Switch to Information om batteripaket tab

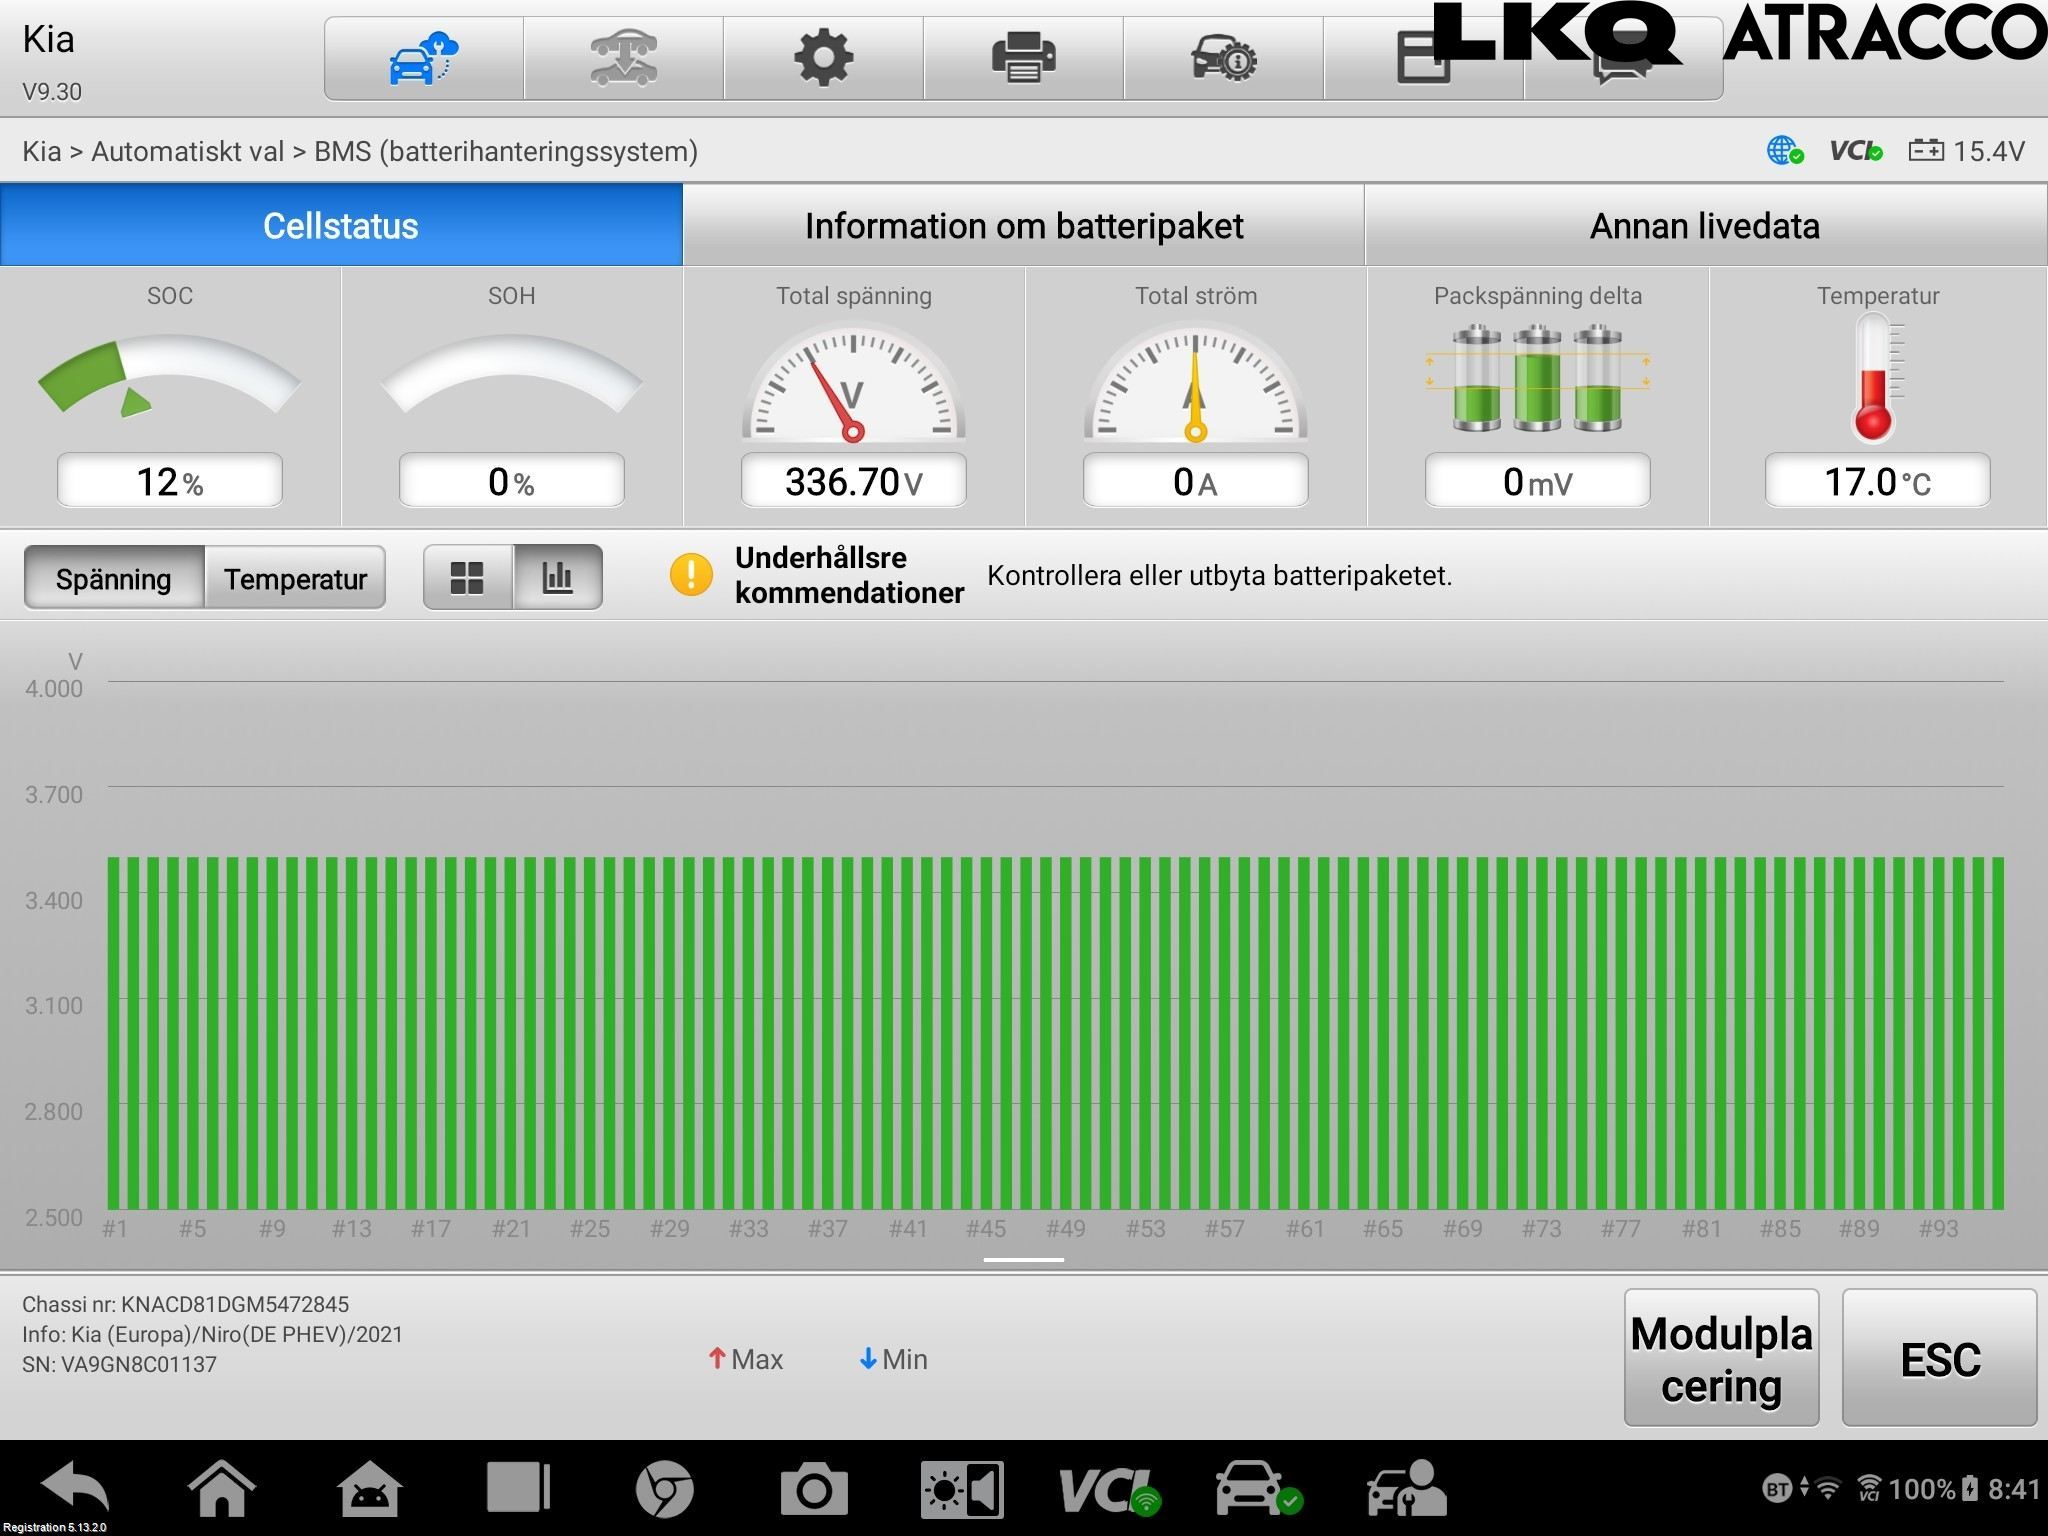pyautogui.click(x=1024, y=225)
